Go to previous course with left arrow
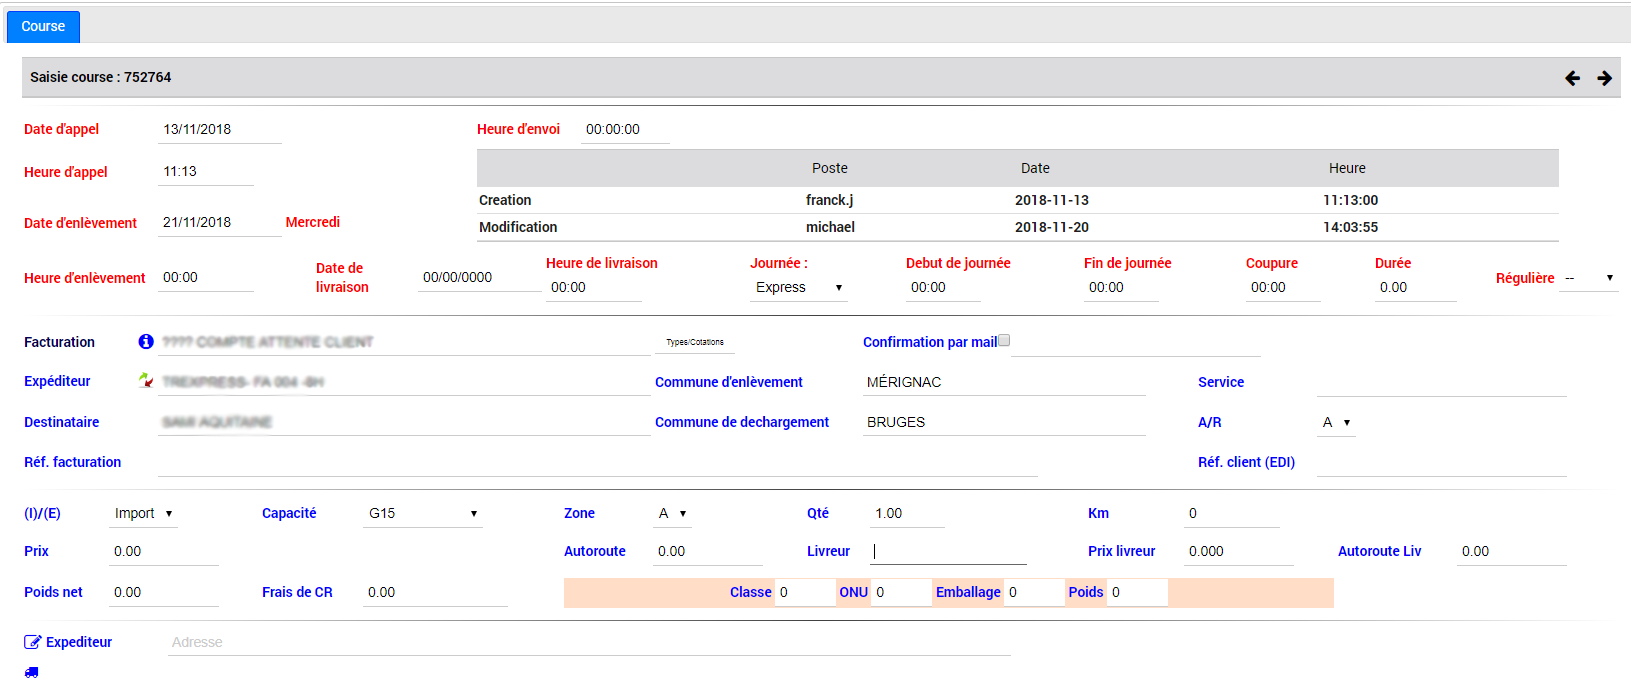This screenshot has width=1631, height=689. 1572,78
